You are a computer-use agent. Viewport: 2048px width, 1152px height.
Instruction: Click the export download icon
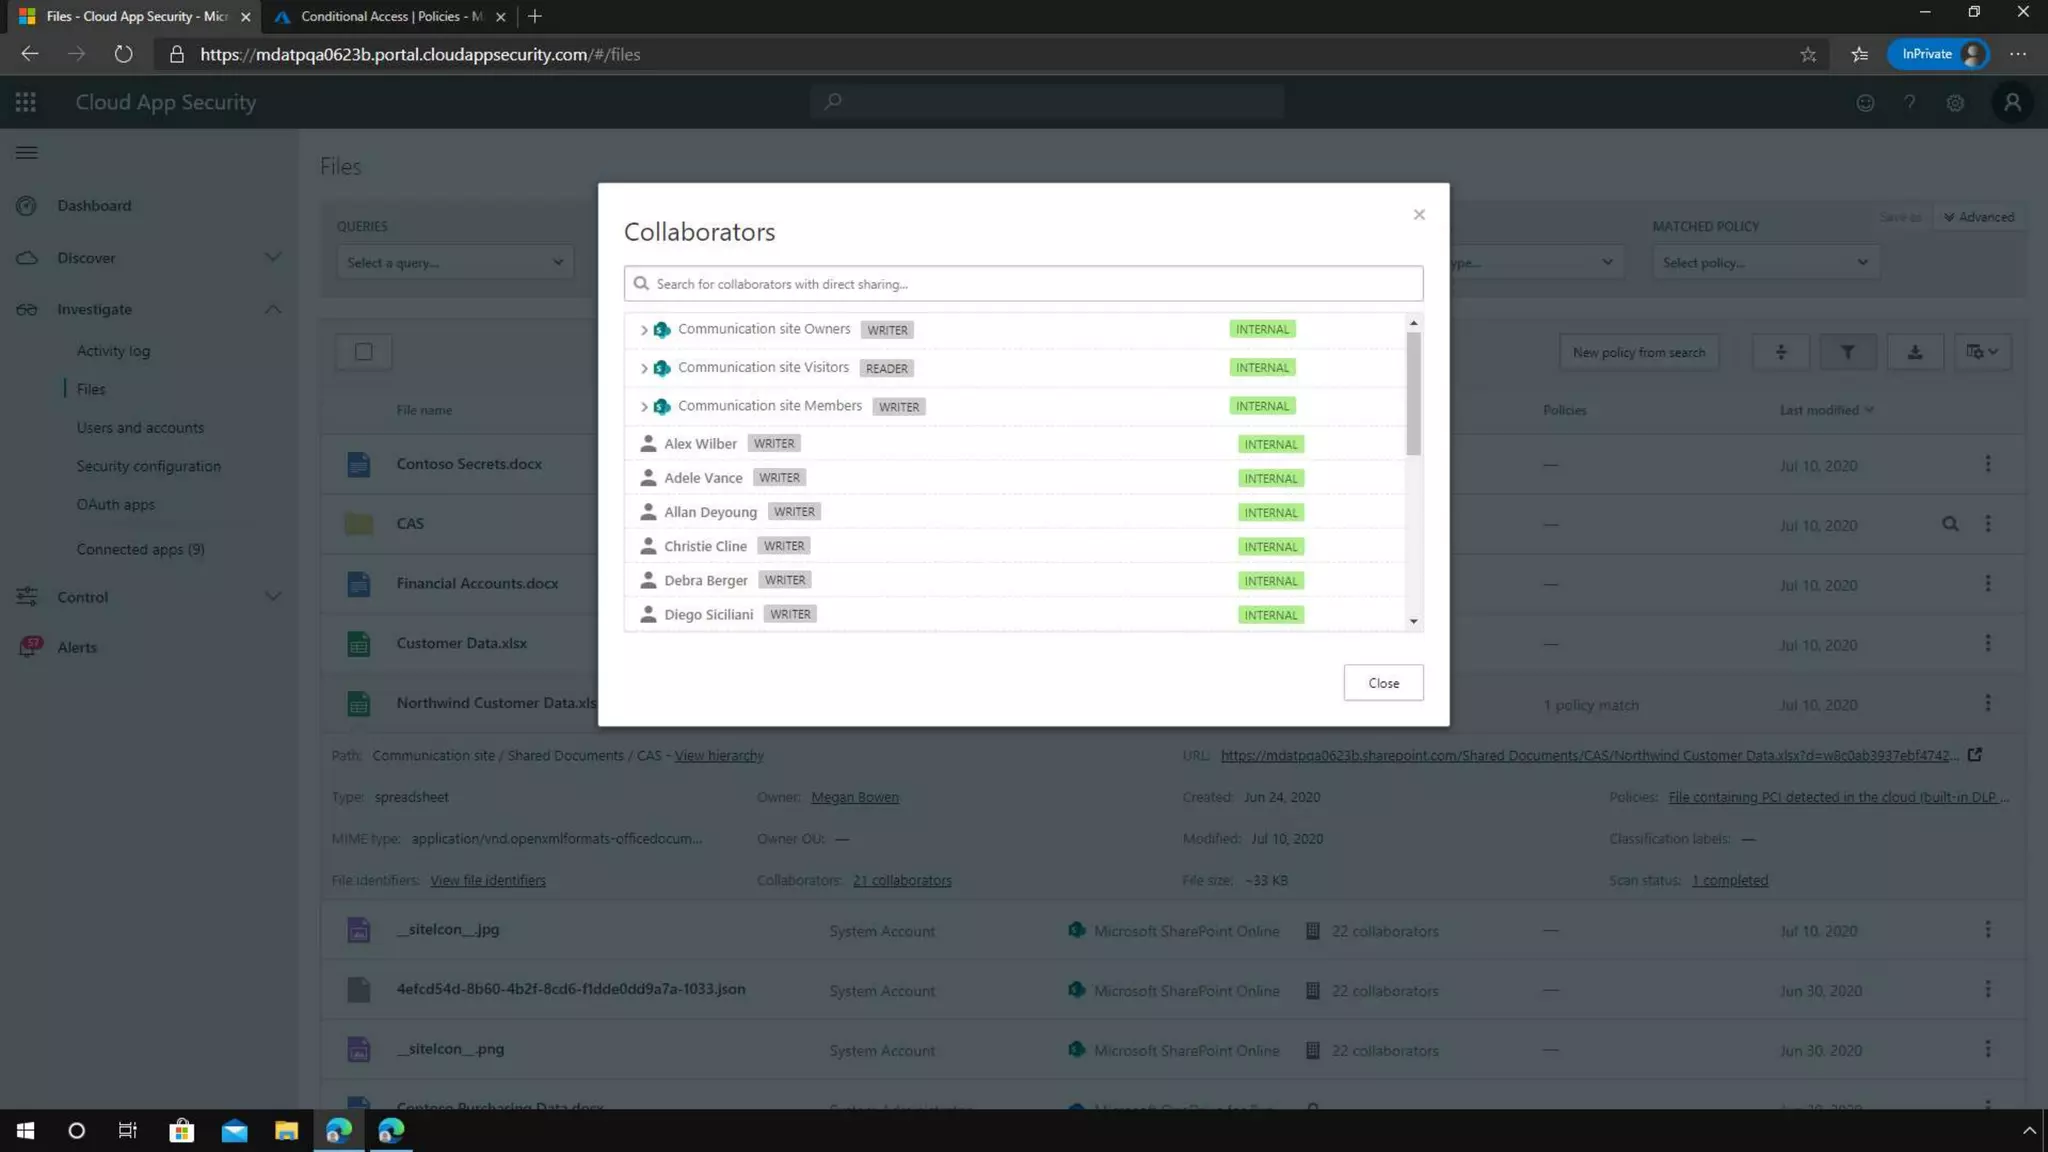point(1914,352)
